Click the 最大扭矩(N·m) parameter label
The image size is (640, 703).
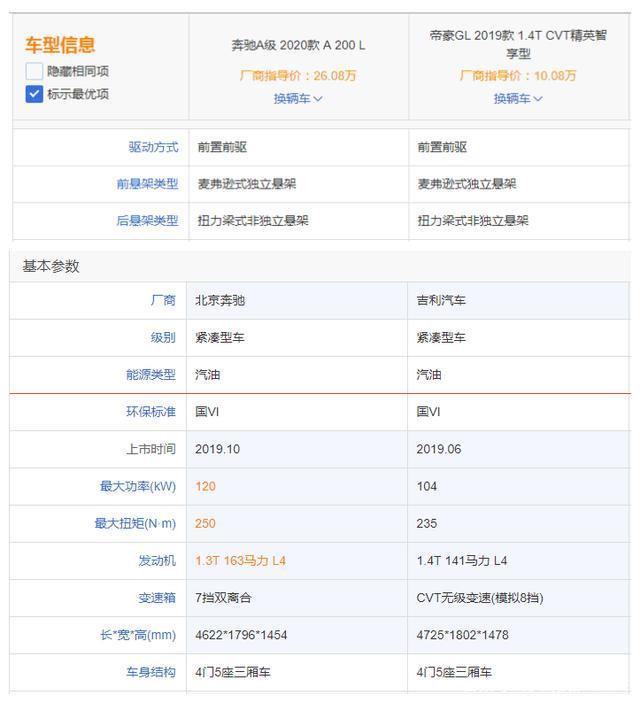click(135, 524)
